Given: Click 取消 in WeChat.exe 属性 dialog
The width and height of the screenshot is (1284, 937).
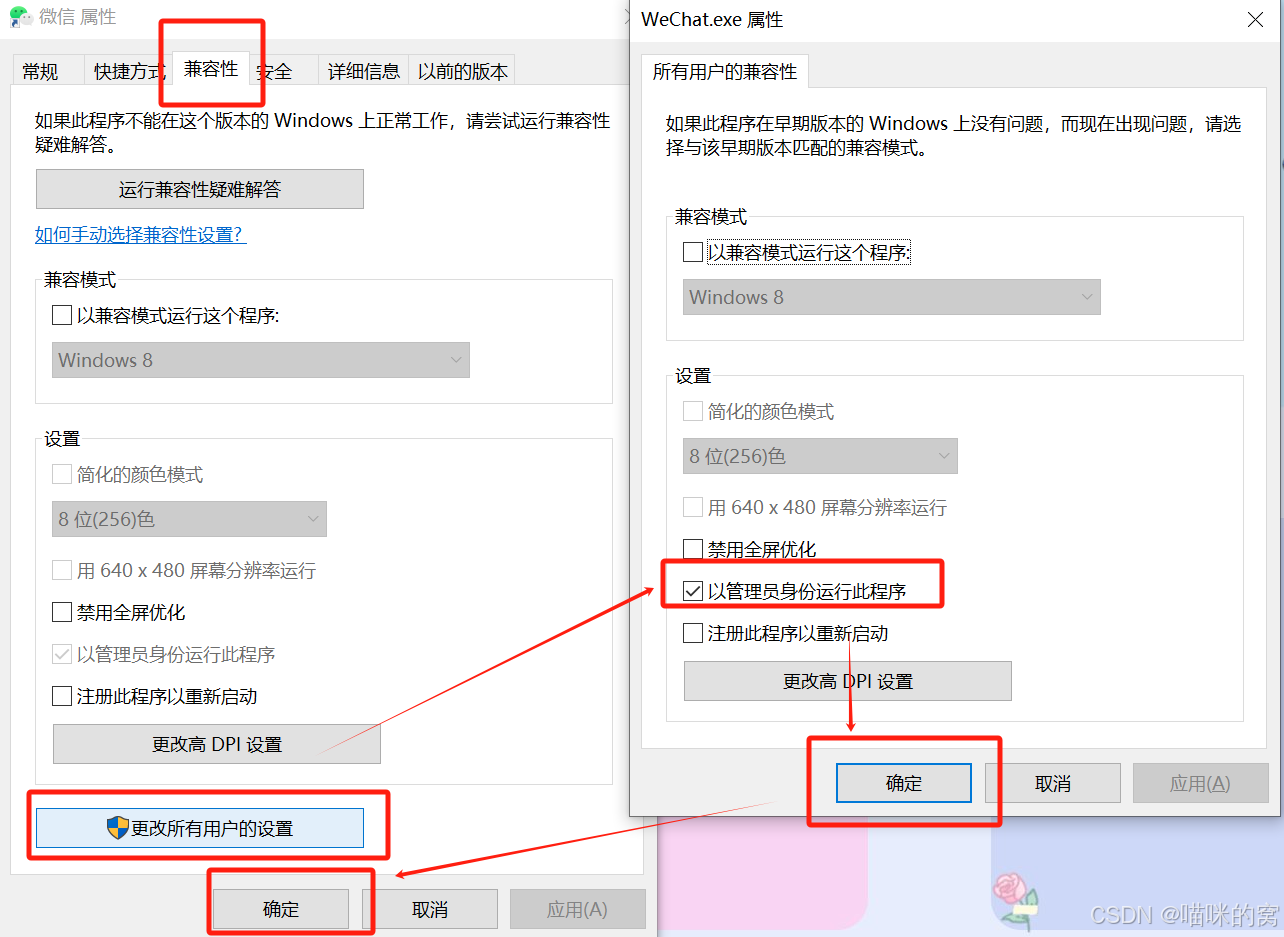Looking at the screenshot, I should [1053, 783].
